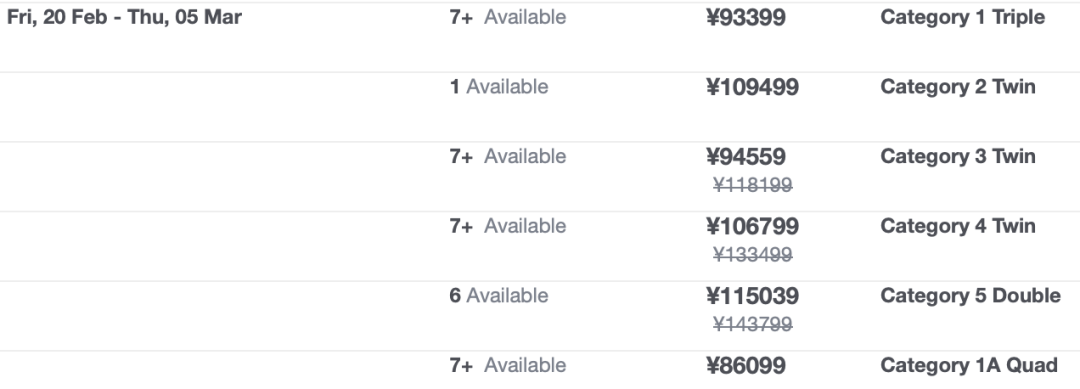Viewport: 1080px width, 389px height.
Task: Click the struck-through ¥133499 original price
Action: 753,255
